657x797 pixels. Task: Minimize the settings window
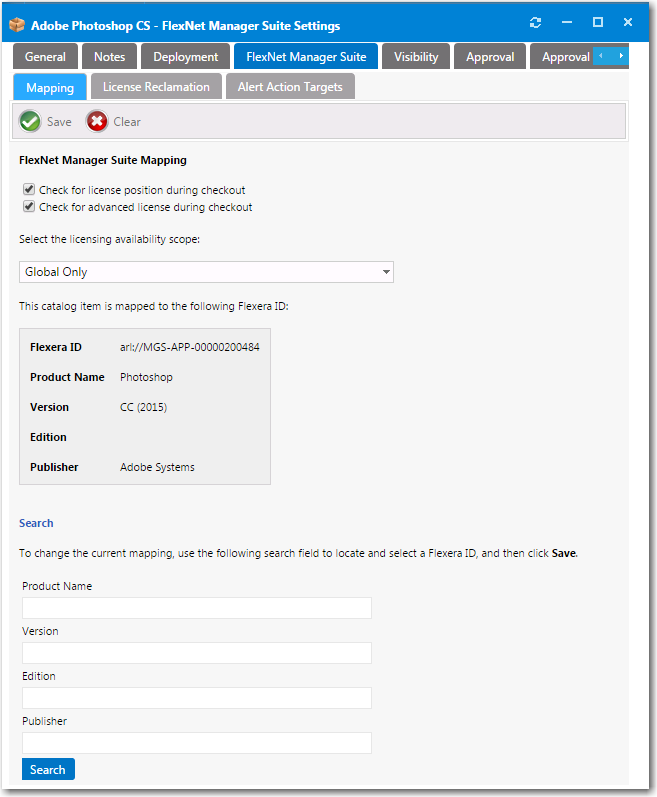[567, 22]
